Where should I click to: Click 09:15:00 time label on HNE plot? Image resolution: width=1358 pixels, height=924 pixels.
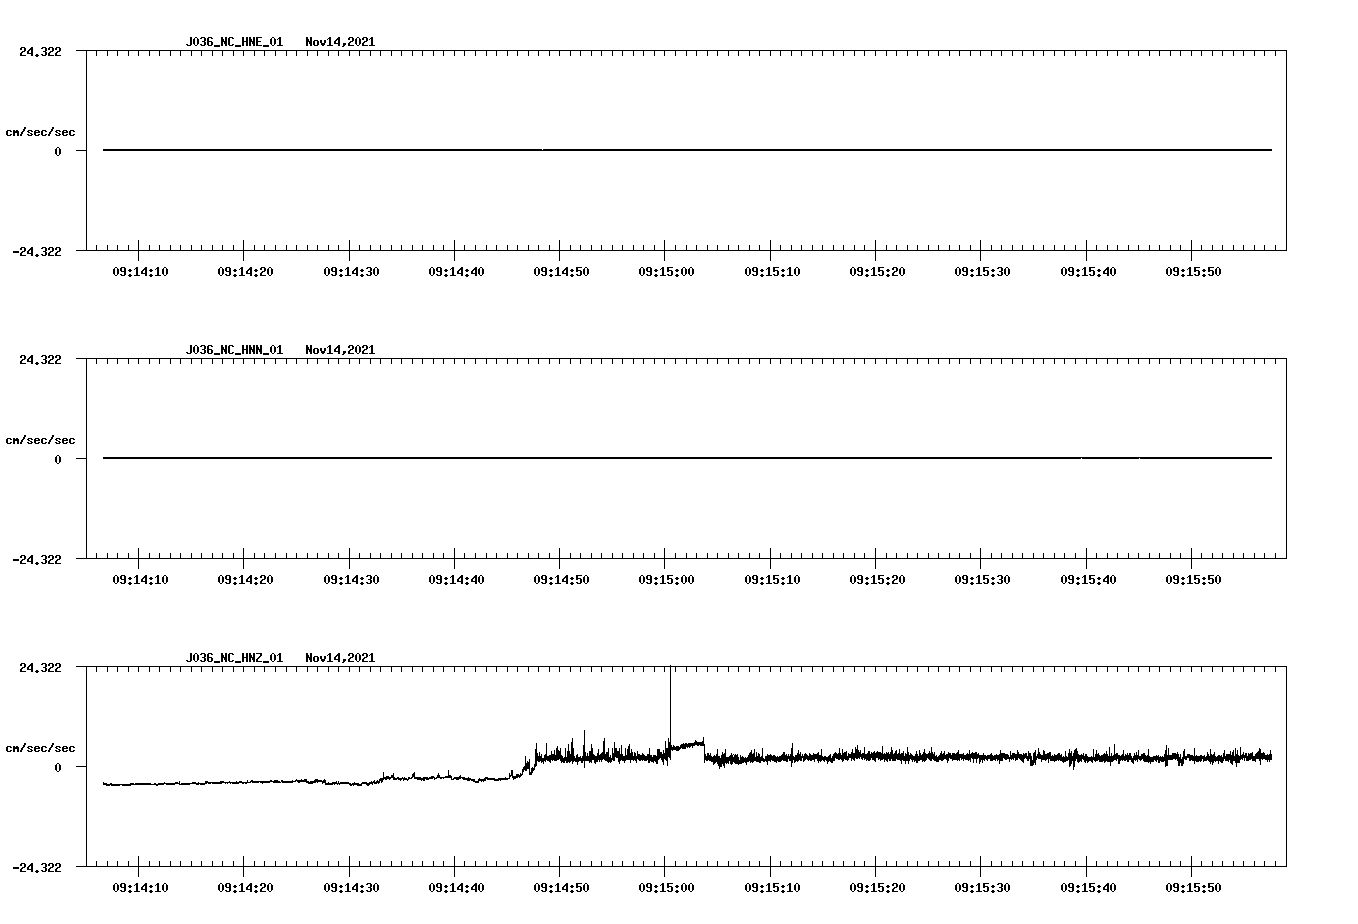pos(666,272)
